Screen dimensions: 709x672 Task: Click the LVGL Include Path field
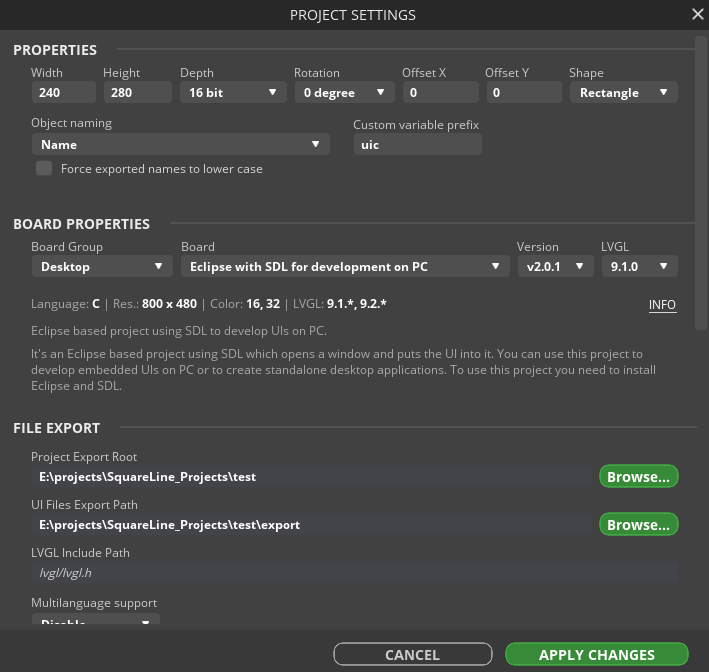tap(355, 573)
